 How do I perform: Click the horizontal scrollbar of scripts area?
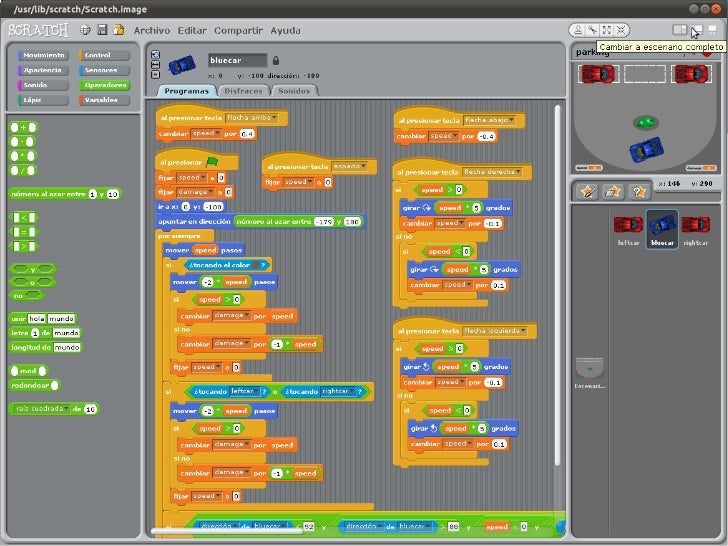coord(227,531)
